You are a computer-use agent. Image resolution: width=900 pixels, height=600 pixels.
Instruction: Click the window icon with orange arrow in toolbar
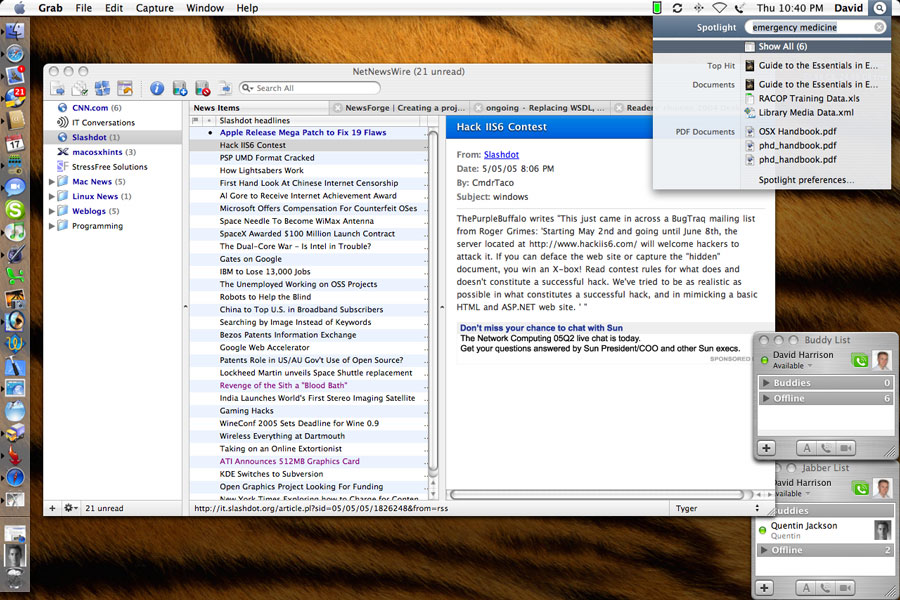click(x=125, y=88)
